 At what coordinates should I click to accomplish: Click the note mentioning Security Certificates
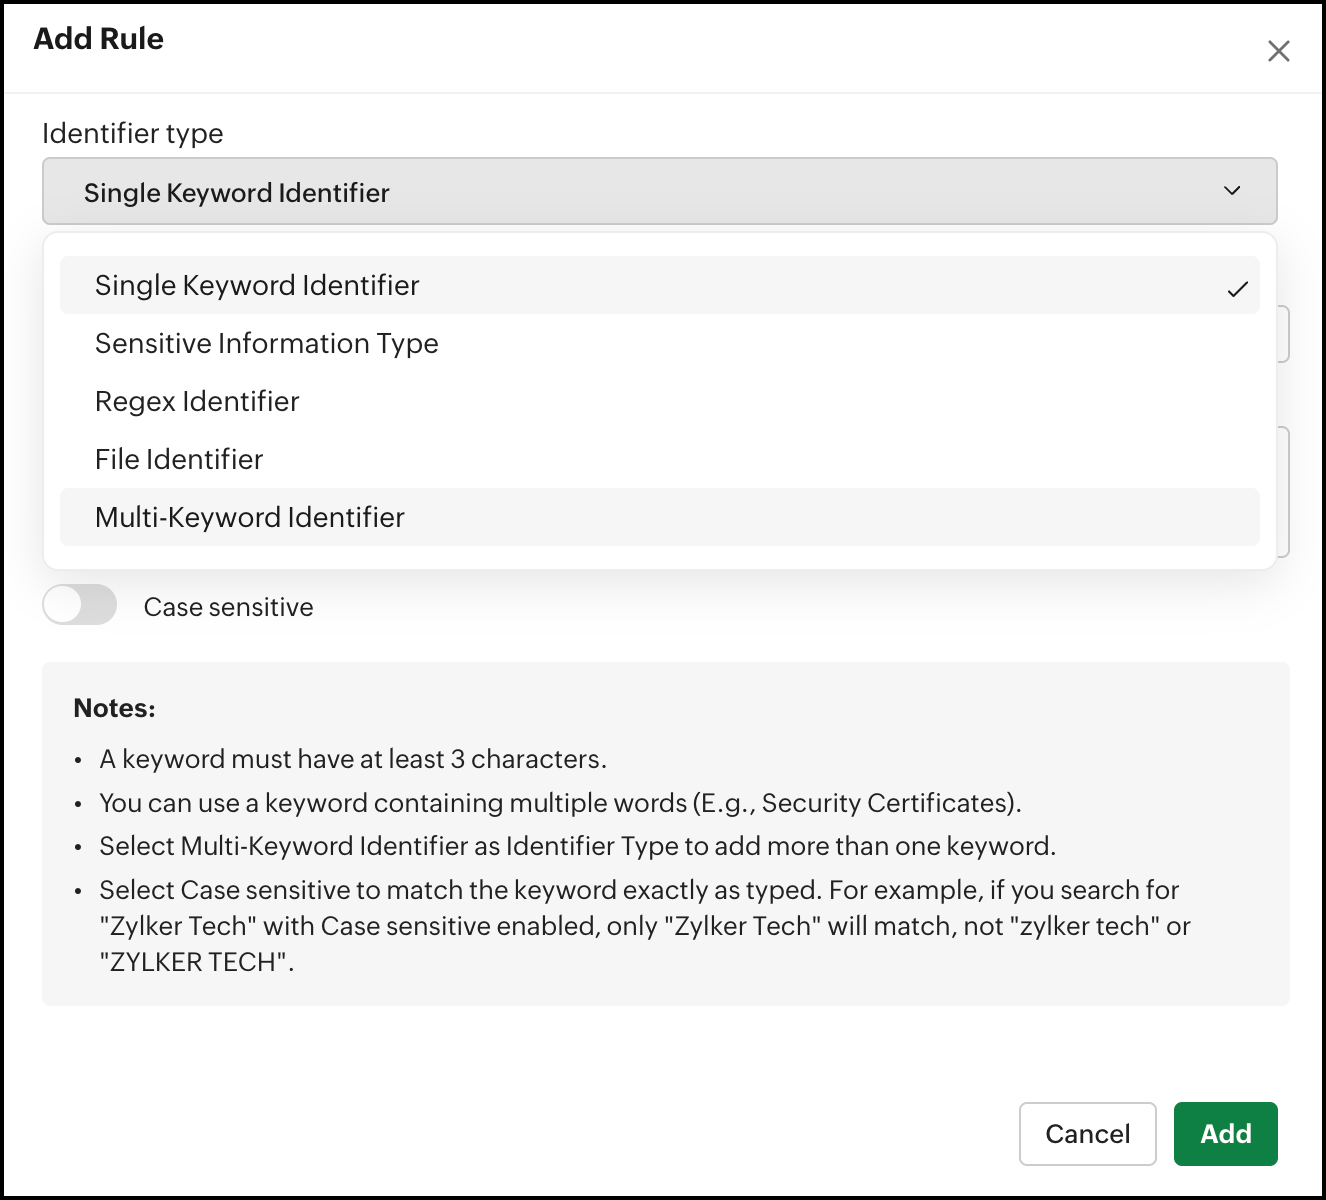560,804
